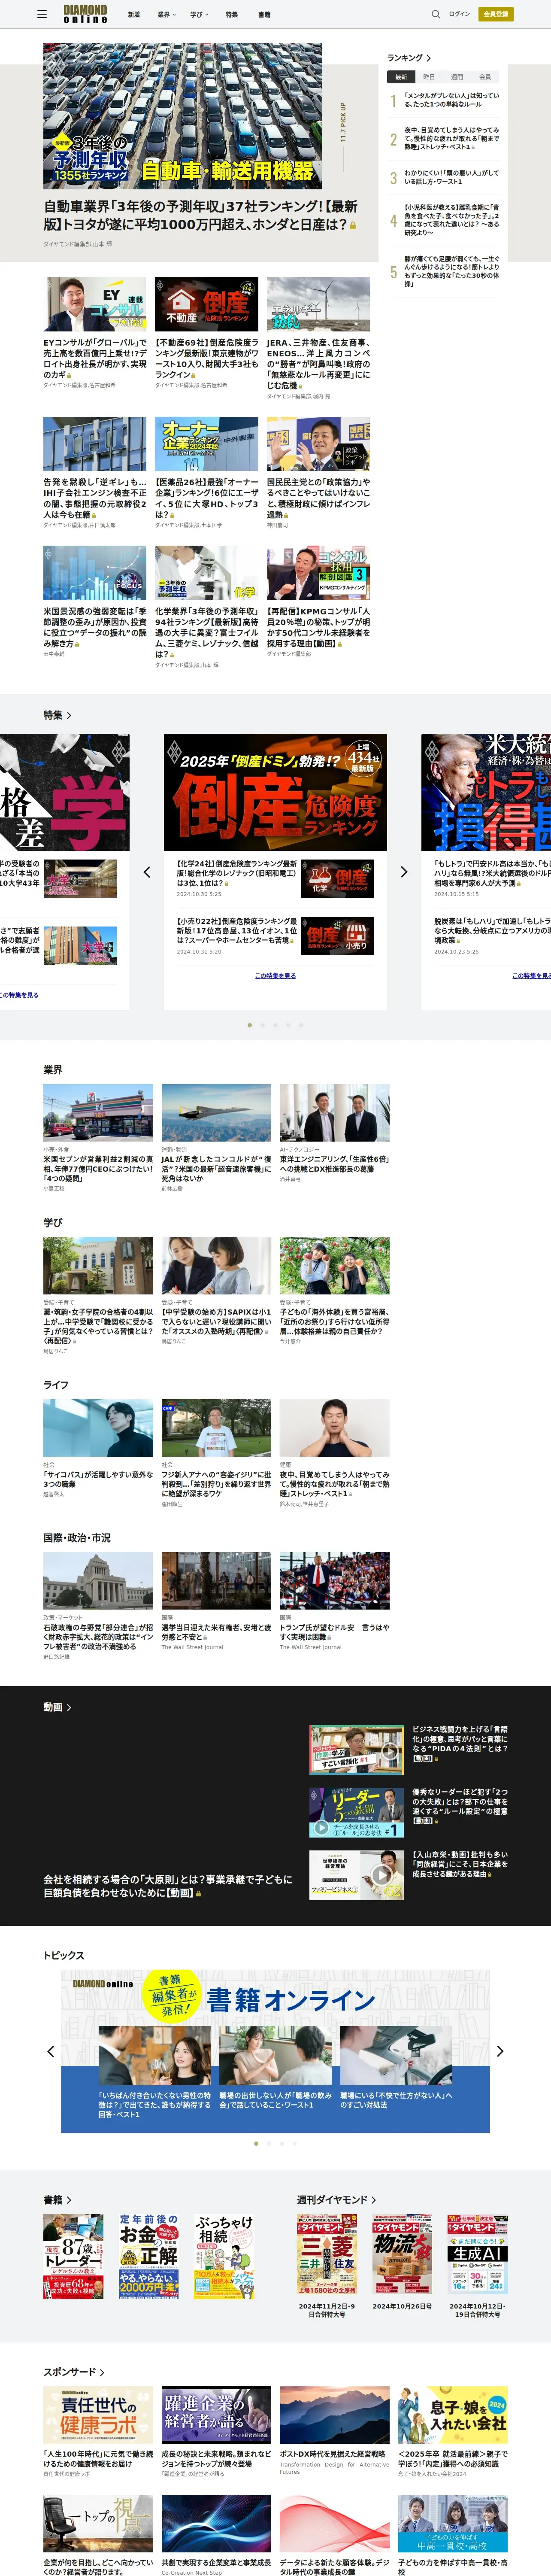
Task: Select the 新着 menu item
Action: (x=134, y=15)
